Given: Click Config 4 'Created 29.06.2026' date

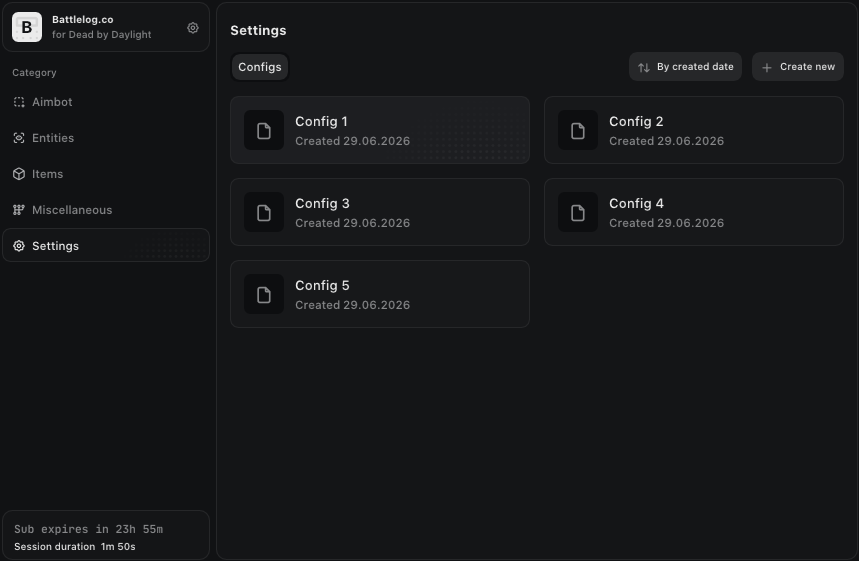Looking at the screenshot, I should tap(666, 224).
